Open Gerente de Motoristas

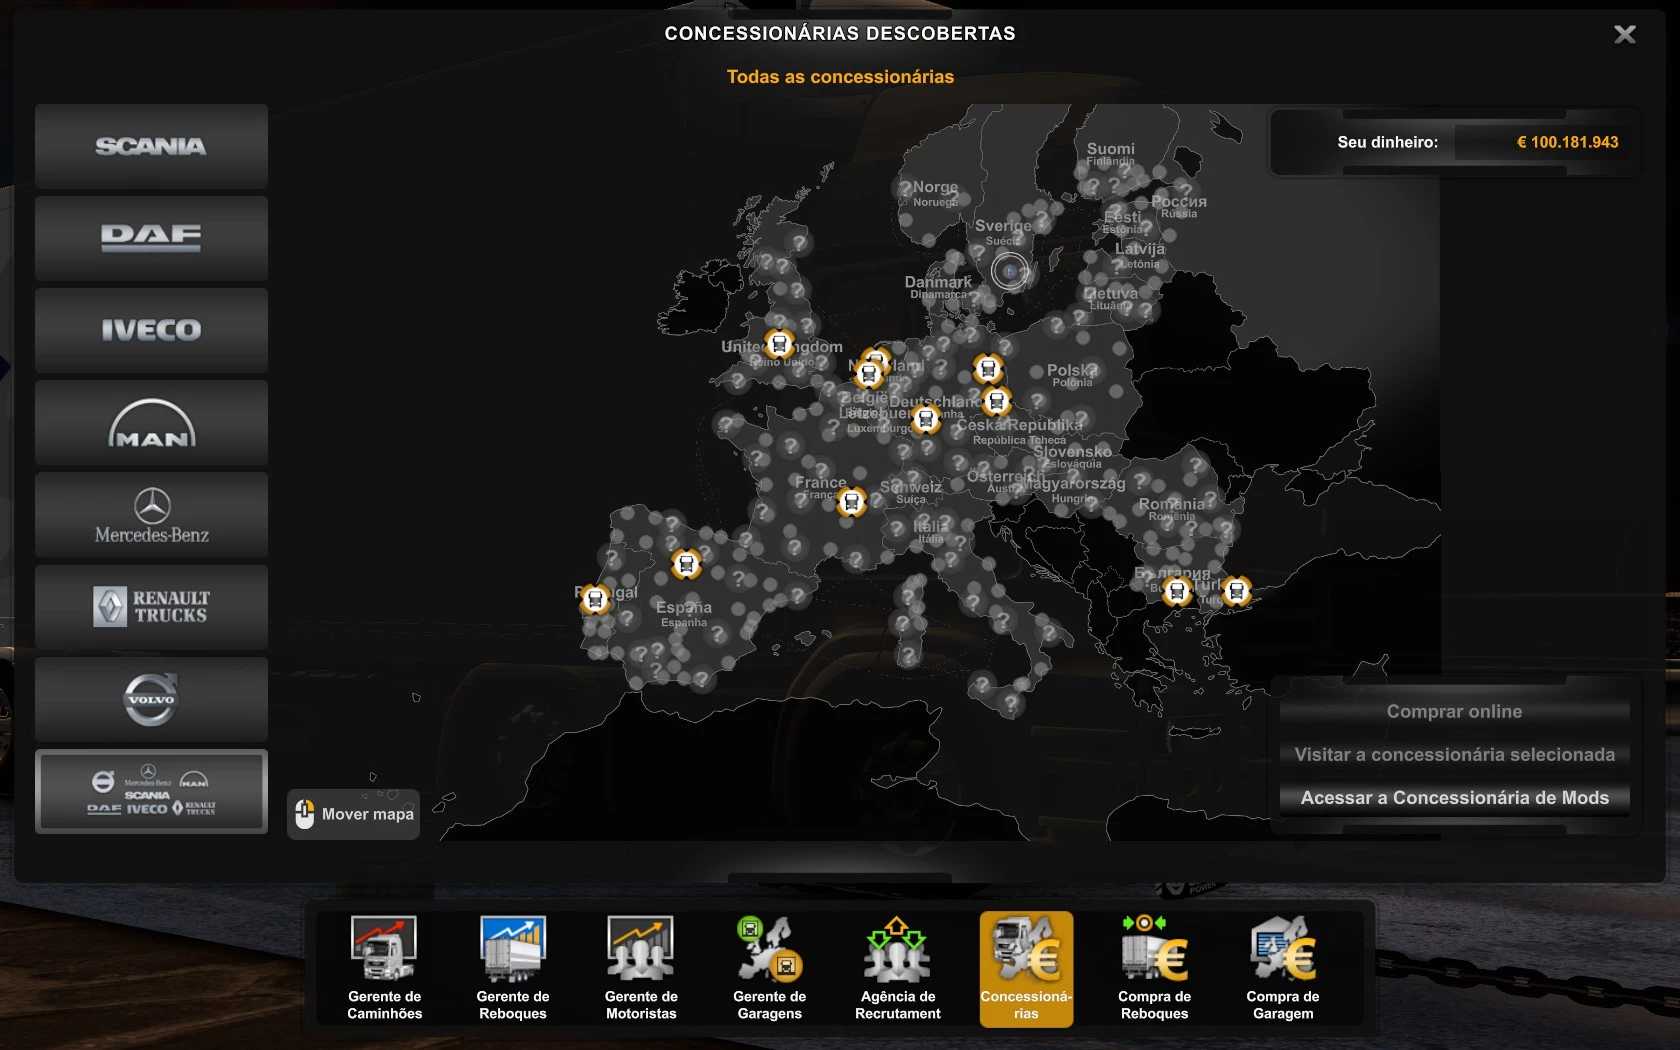tap(641, 968)
